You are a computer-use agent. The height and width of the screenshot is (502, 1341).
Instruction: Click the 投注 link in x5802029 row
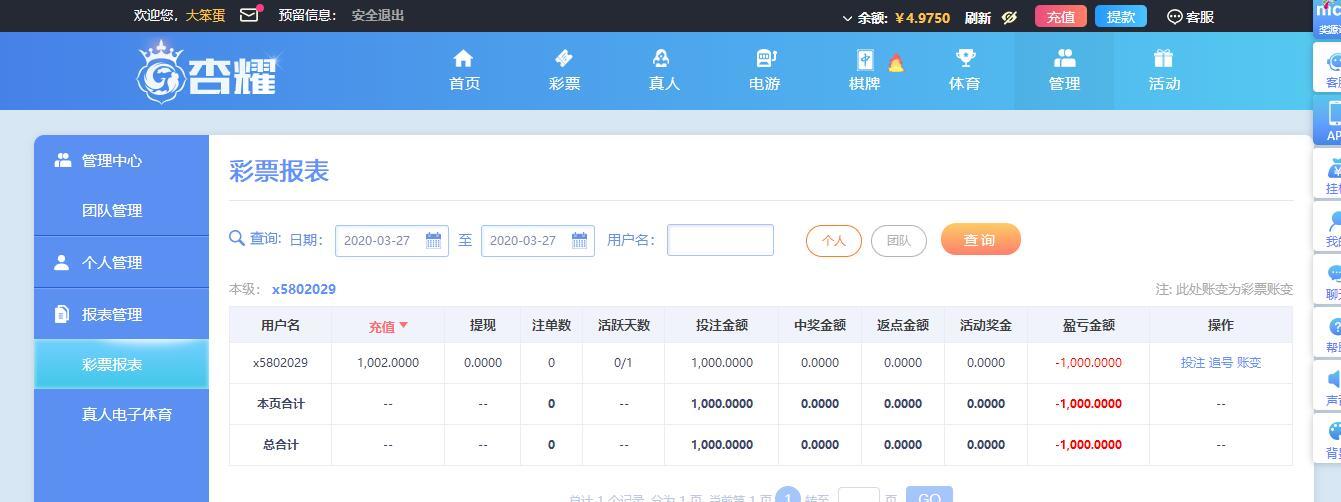point(1193,363)
